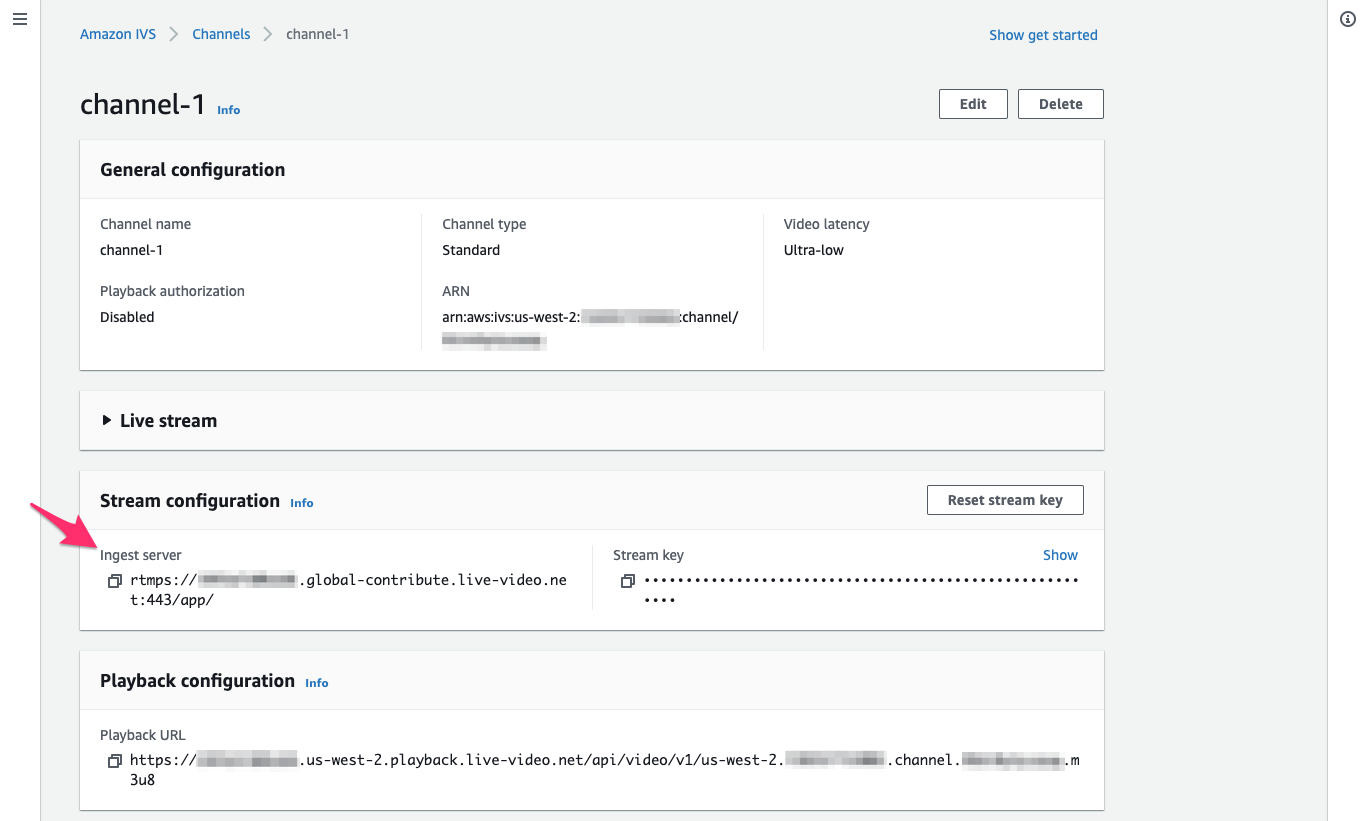This screenshot has height=821, width=1368.
Task: Click Show get started link
Action: coord(1043,35)
